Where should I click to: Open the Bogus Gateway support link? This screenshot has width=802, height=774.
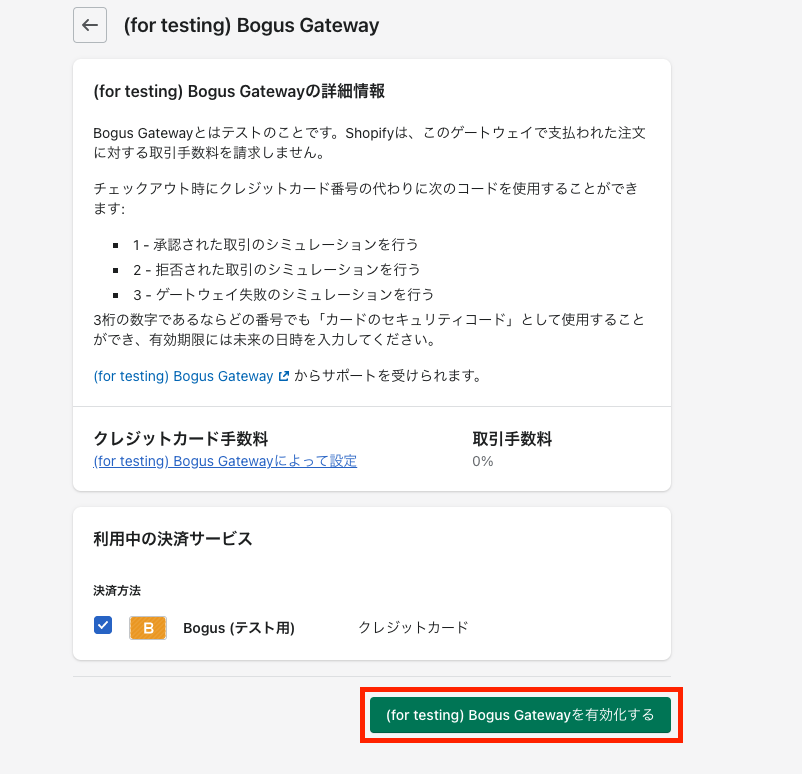point(183,376)
